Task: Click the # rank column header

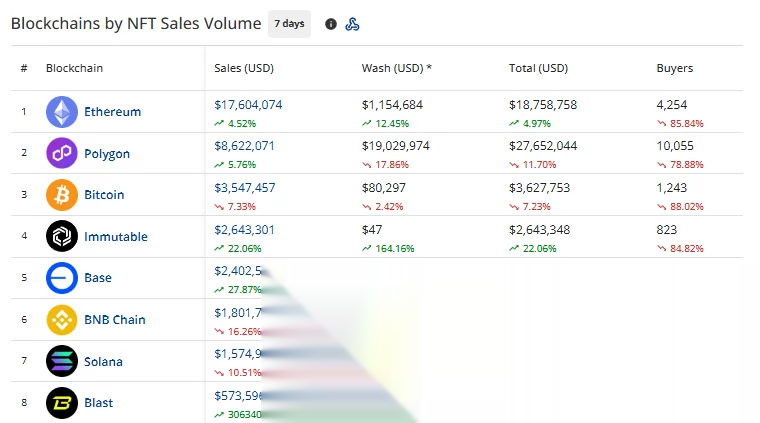Action: tap(24, 68)
